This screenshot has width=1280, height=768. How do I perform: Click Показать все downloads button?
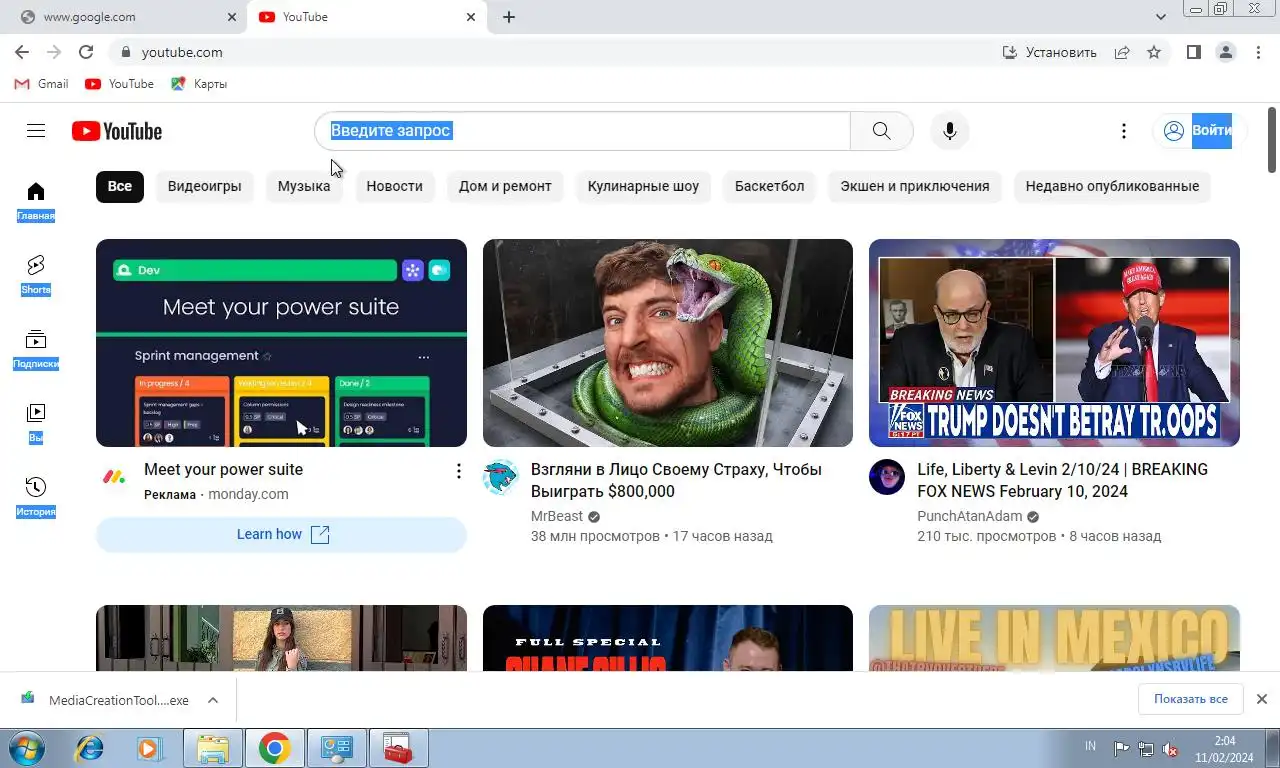click(1190, 699)
